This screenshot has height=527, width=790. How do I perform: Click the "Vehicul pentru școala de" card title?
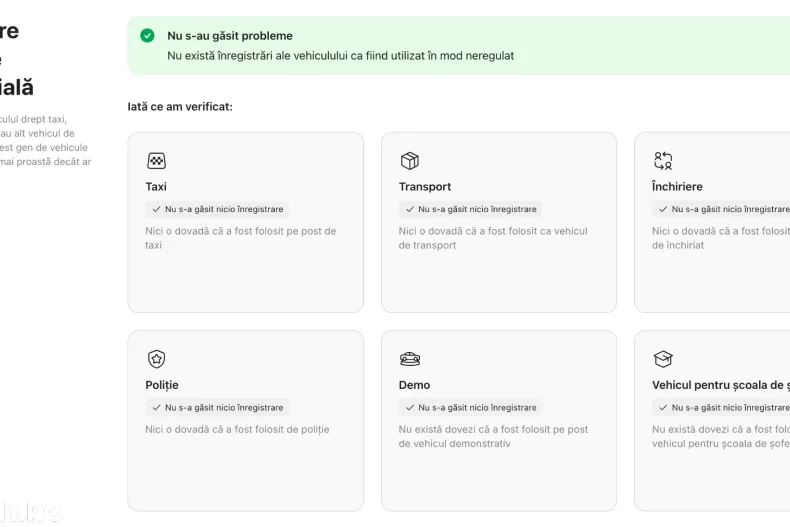720,385
